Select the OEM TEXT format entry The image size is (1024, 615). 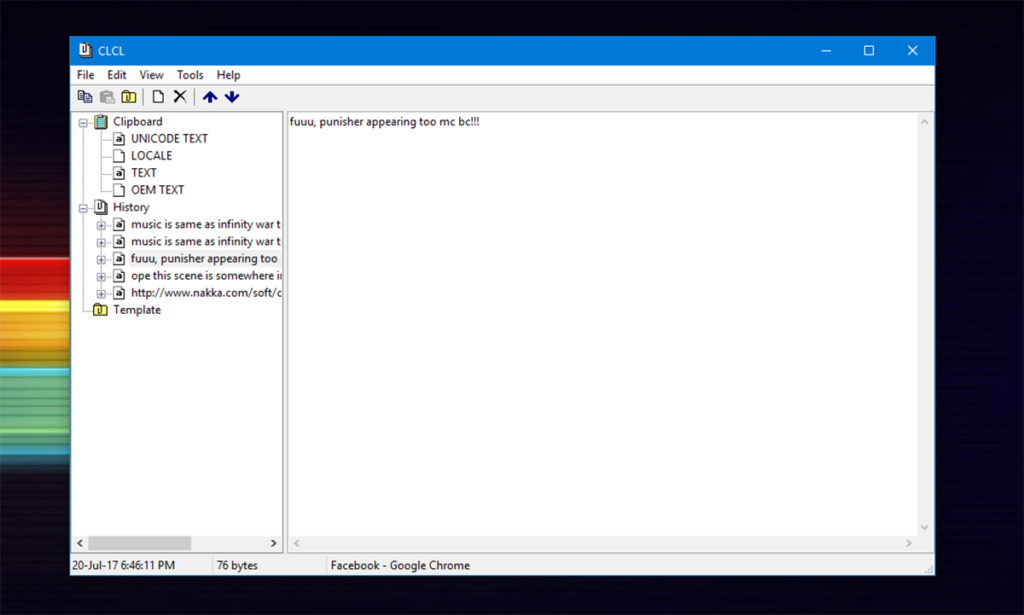click(155, 189)
